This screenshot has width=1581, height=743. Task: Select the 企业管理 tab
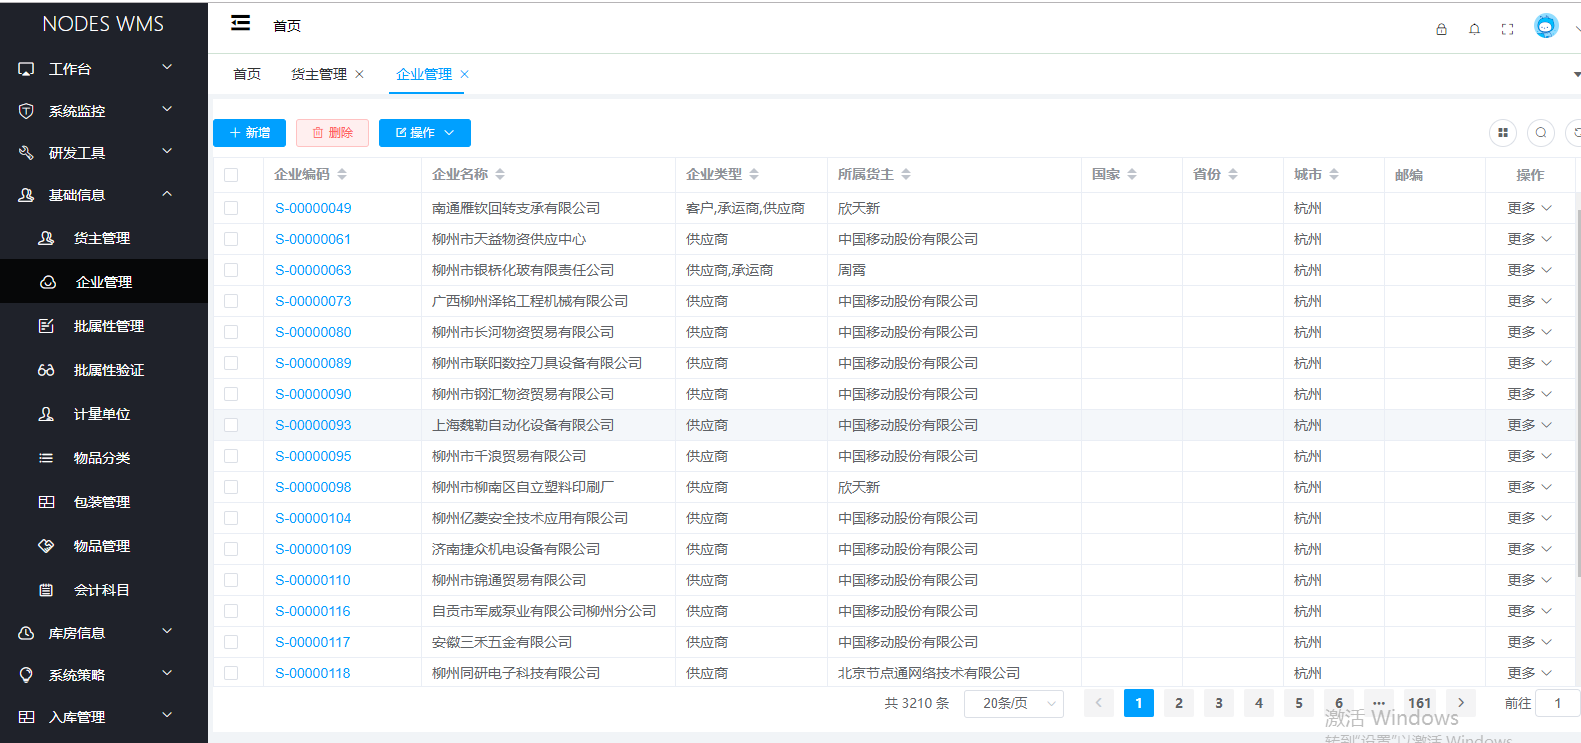[424, 74]
